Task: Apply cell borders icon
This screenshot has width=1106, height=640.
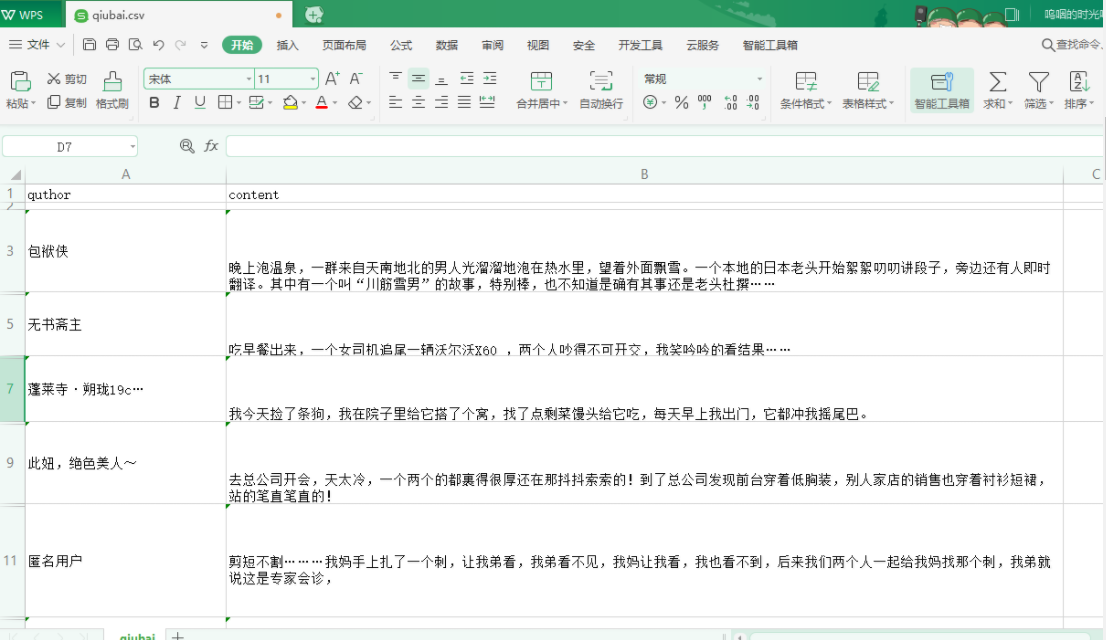Action: pyautogui.click(x=225, y=103)
